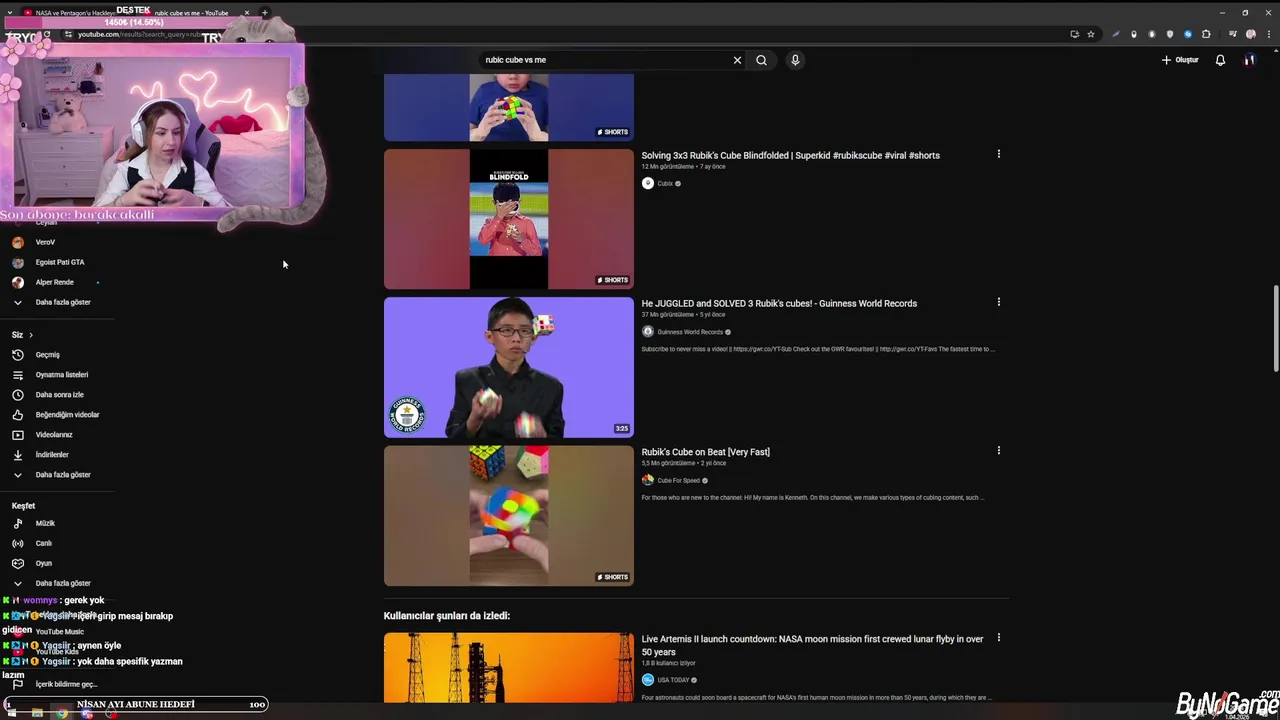This screenshot has width=1280, height=720.
Task: Open the Chrome three-dot menu
Action: pos(1267,34)
